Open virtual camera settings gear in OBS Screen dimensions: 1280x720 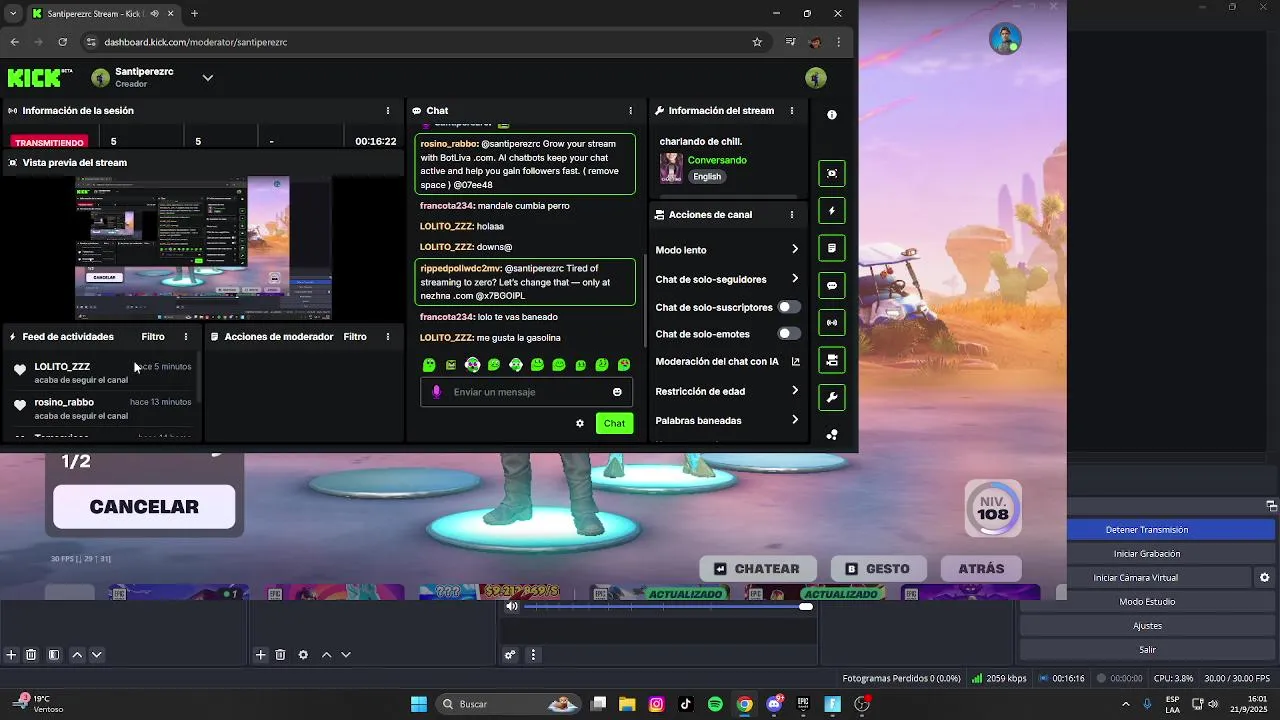(1264, 578)
